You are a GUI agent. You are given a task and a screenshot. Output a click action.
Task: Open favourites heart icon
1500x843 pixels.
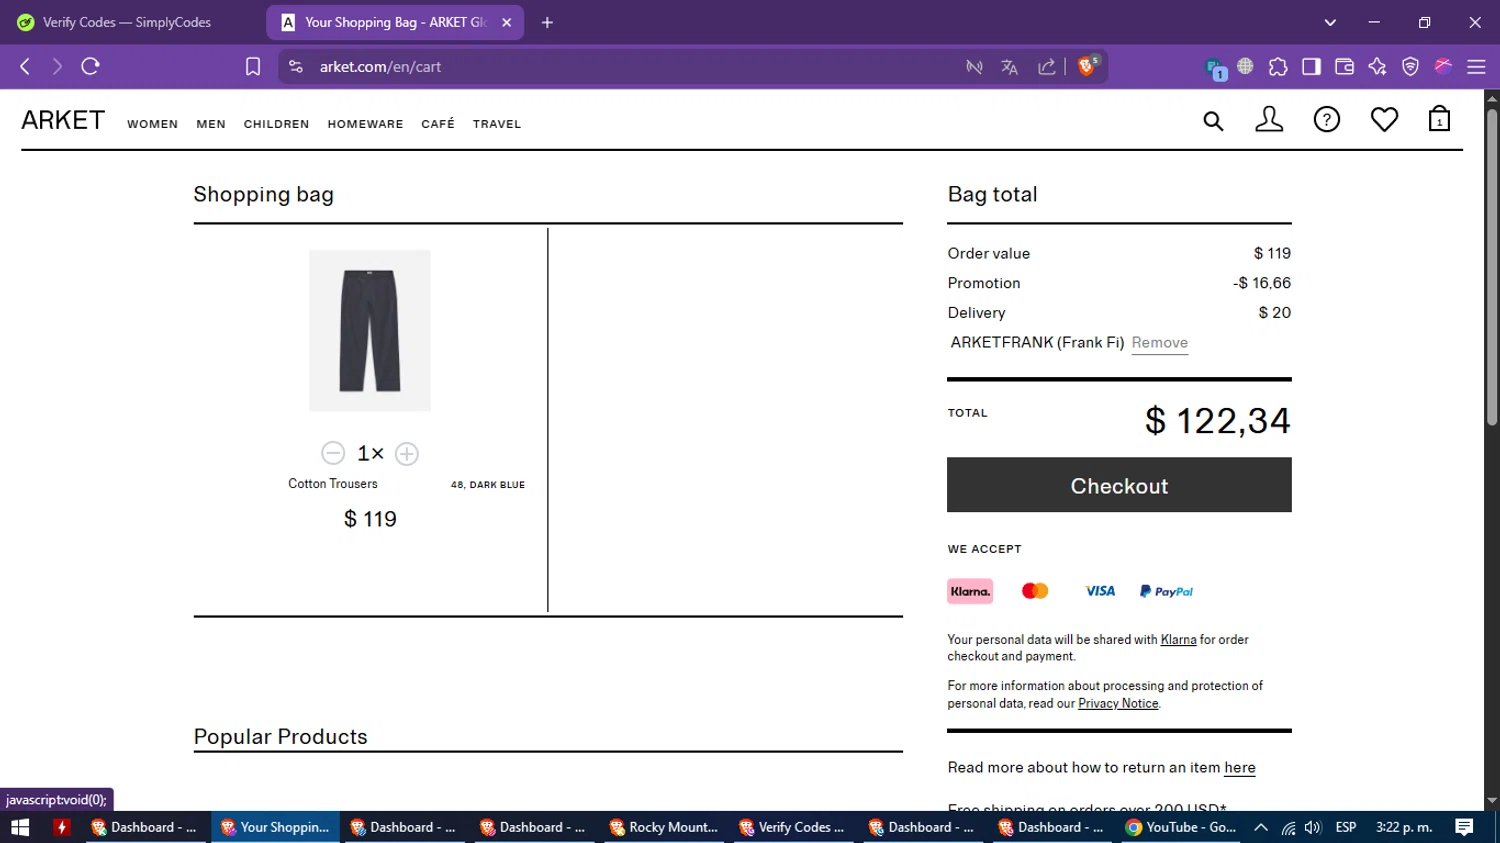(x=1384, y=120)
